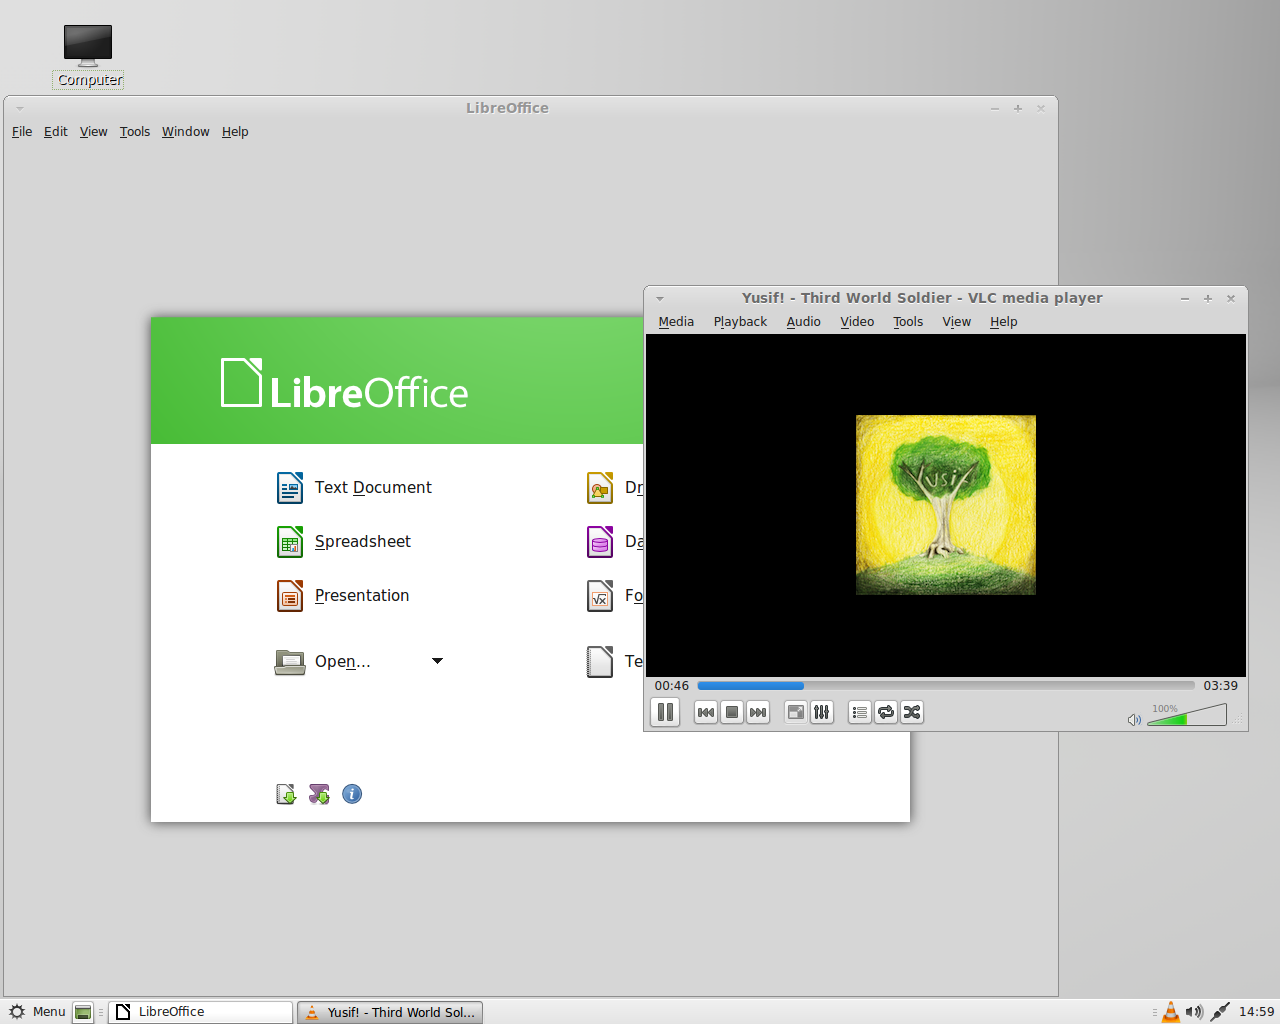Create a new Text Document in LibreOffice
This screenshot has width=1280, height=1024.
(354, 488)
